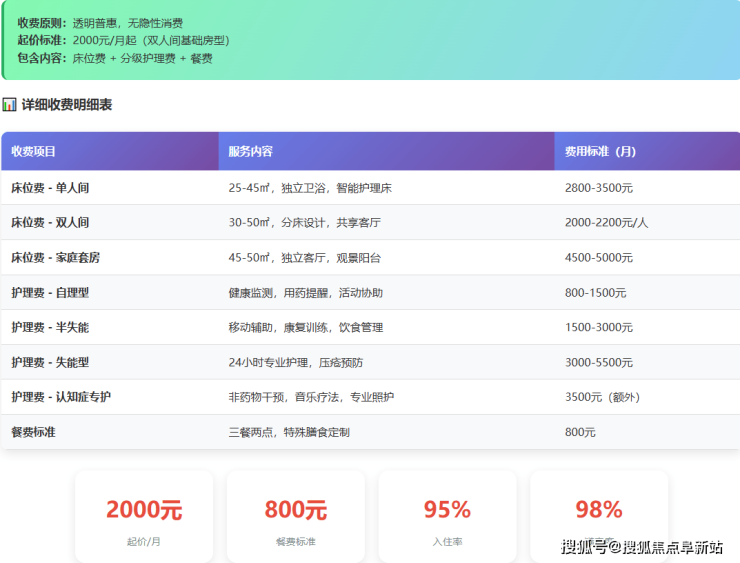Pick the 护理费 - 认知症专护 row label
Image resolution: width=740 pixels, height=563 pixels.
tap(61, 397)
